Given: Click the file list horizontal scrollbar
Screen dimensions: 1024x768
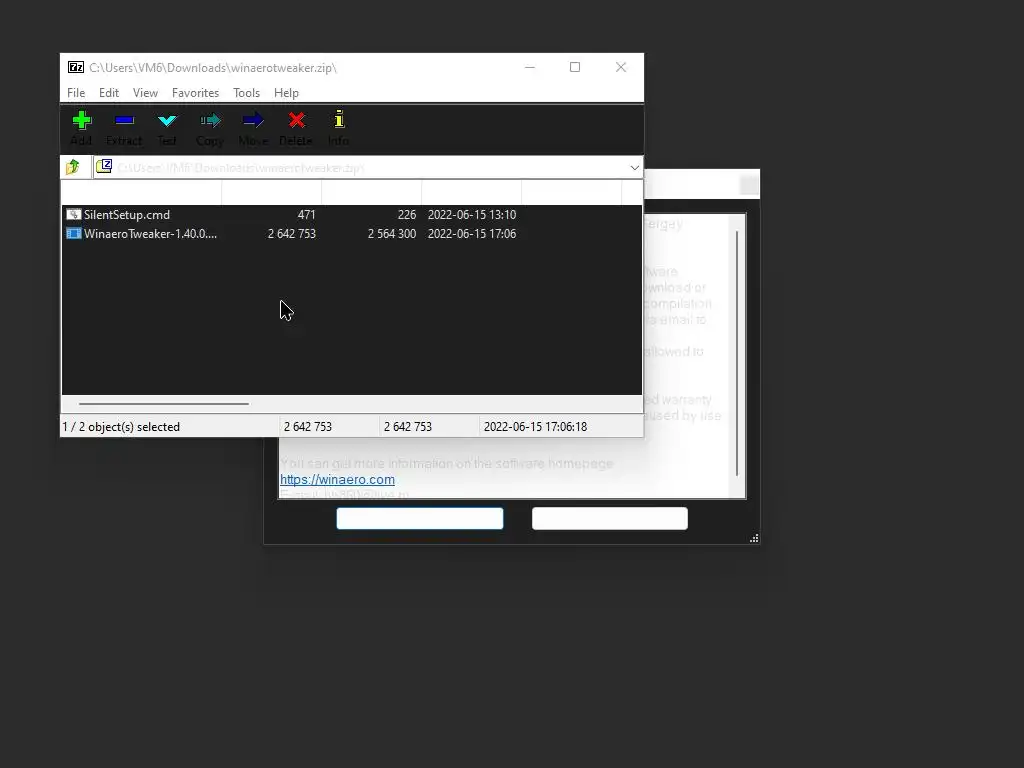Looking at the screenshot, I should [164, 404].
